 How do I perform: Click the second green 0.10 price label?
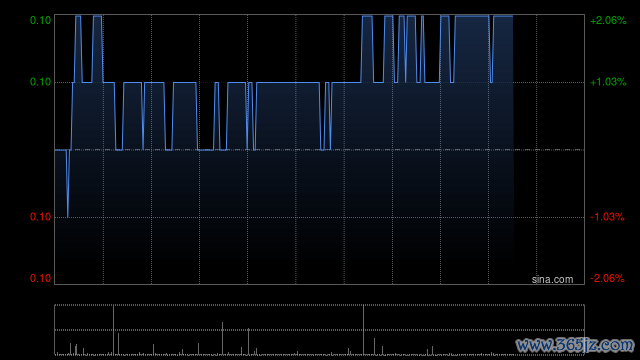(x=40, y=82)
